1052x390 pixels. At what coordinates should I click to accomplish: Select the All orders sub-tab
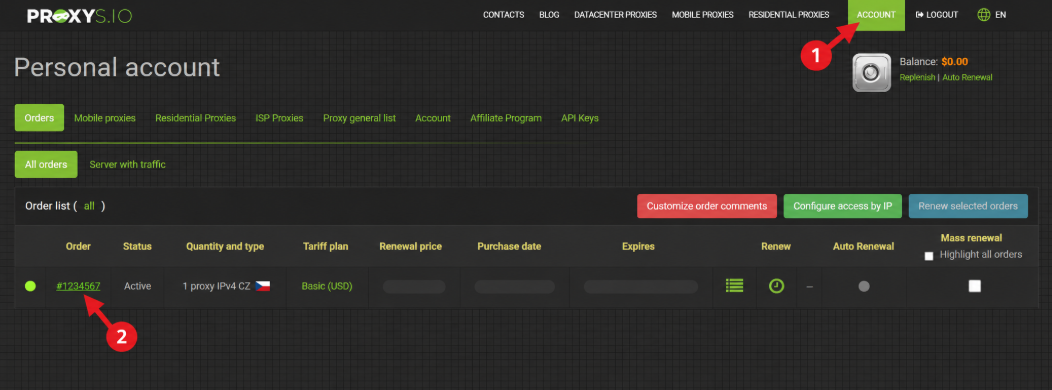pos(46,164)
